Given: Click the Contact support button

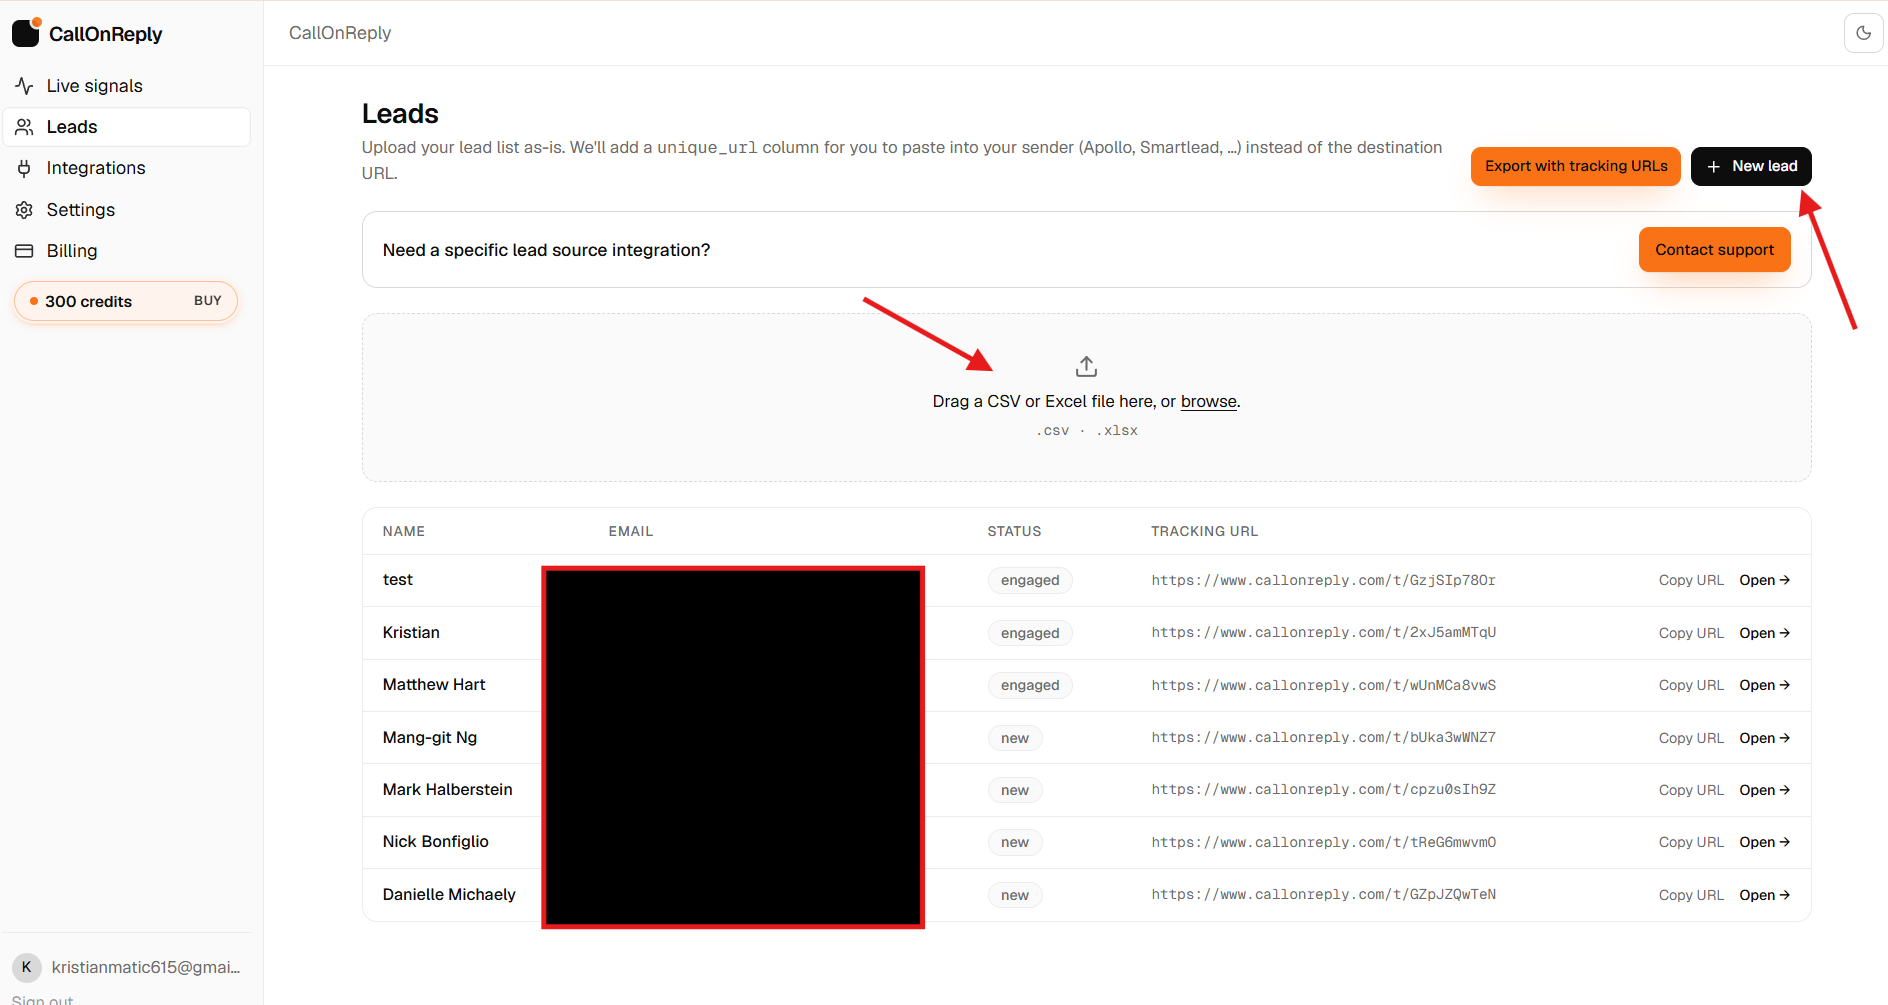Looking at the screenshot, I should (1714, 250).
